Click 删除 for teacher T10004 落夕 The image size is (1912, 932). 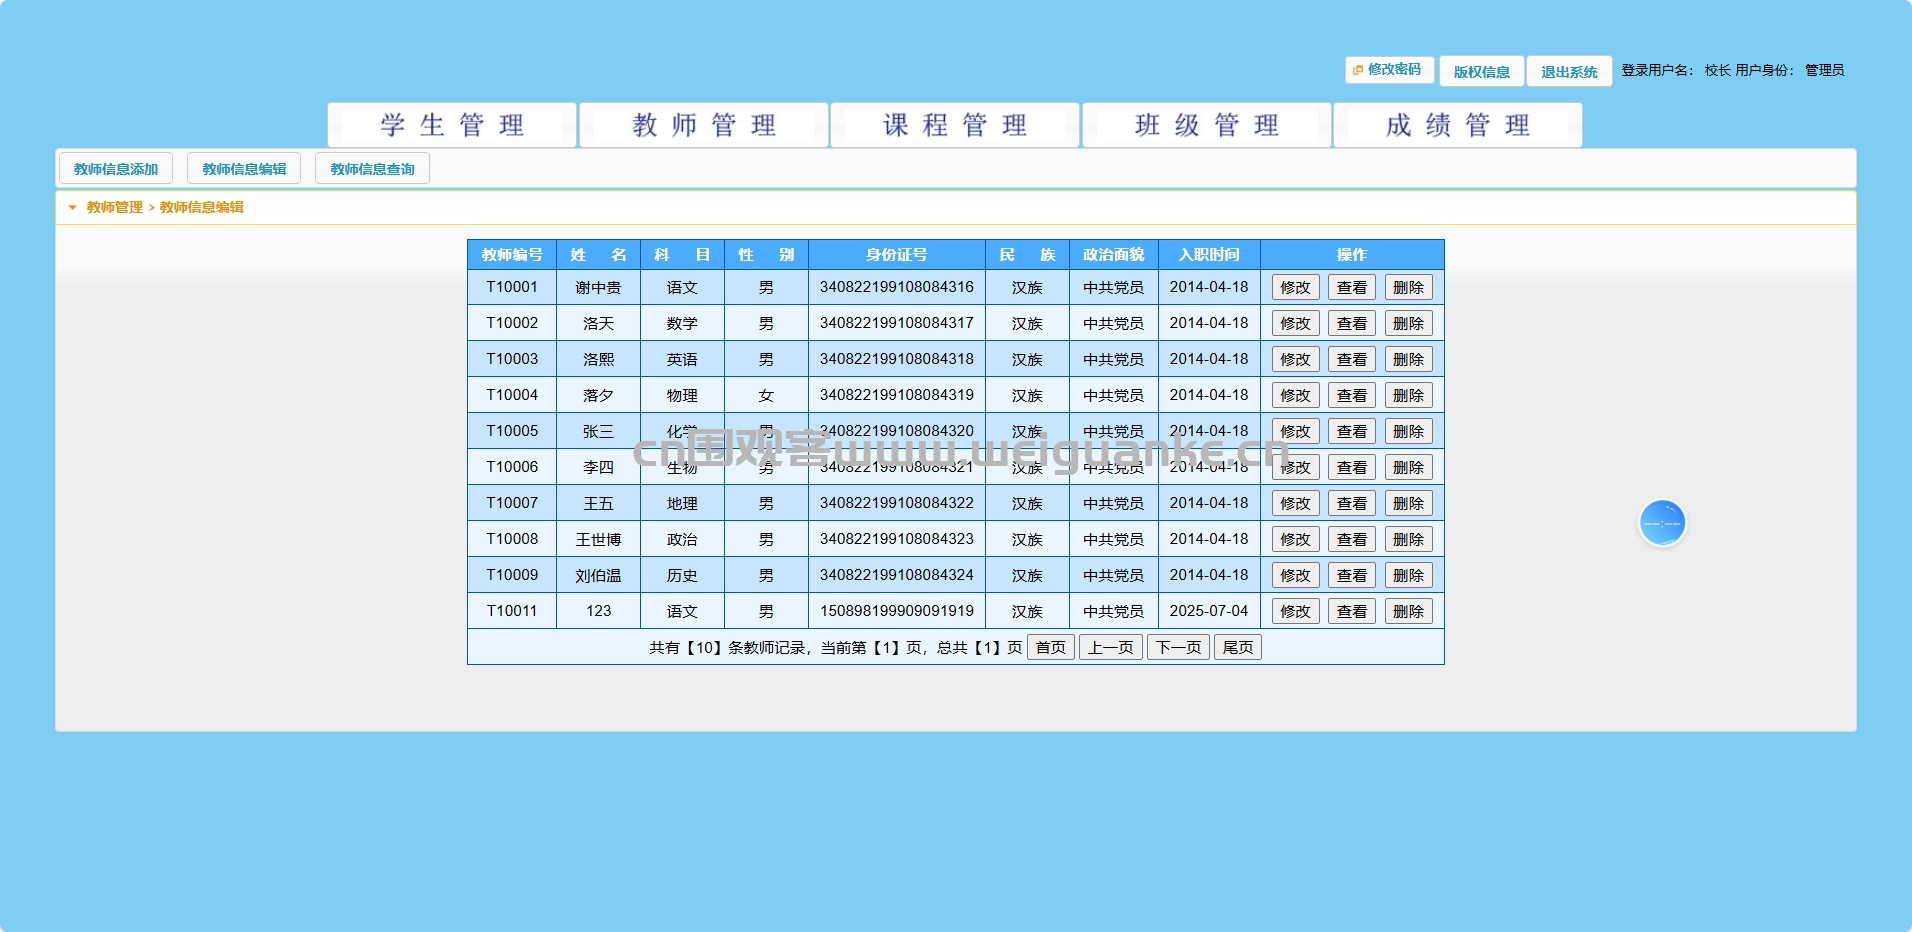pos(1408,395)
